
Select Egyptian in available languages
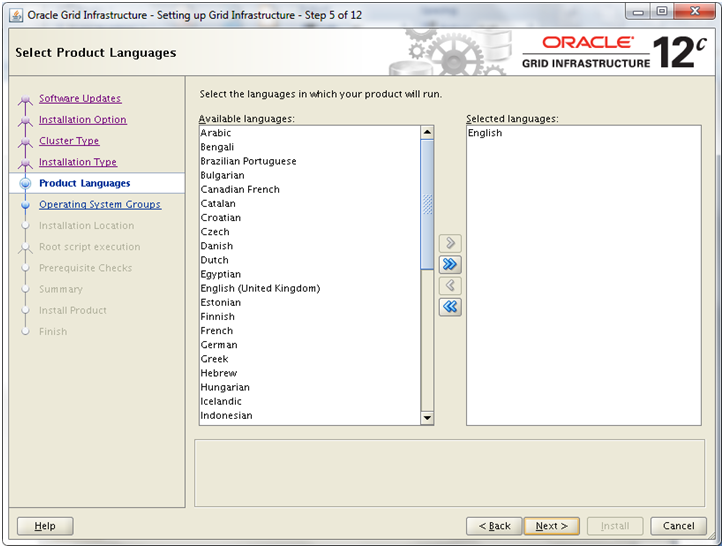tap(310, 274)
